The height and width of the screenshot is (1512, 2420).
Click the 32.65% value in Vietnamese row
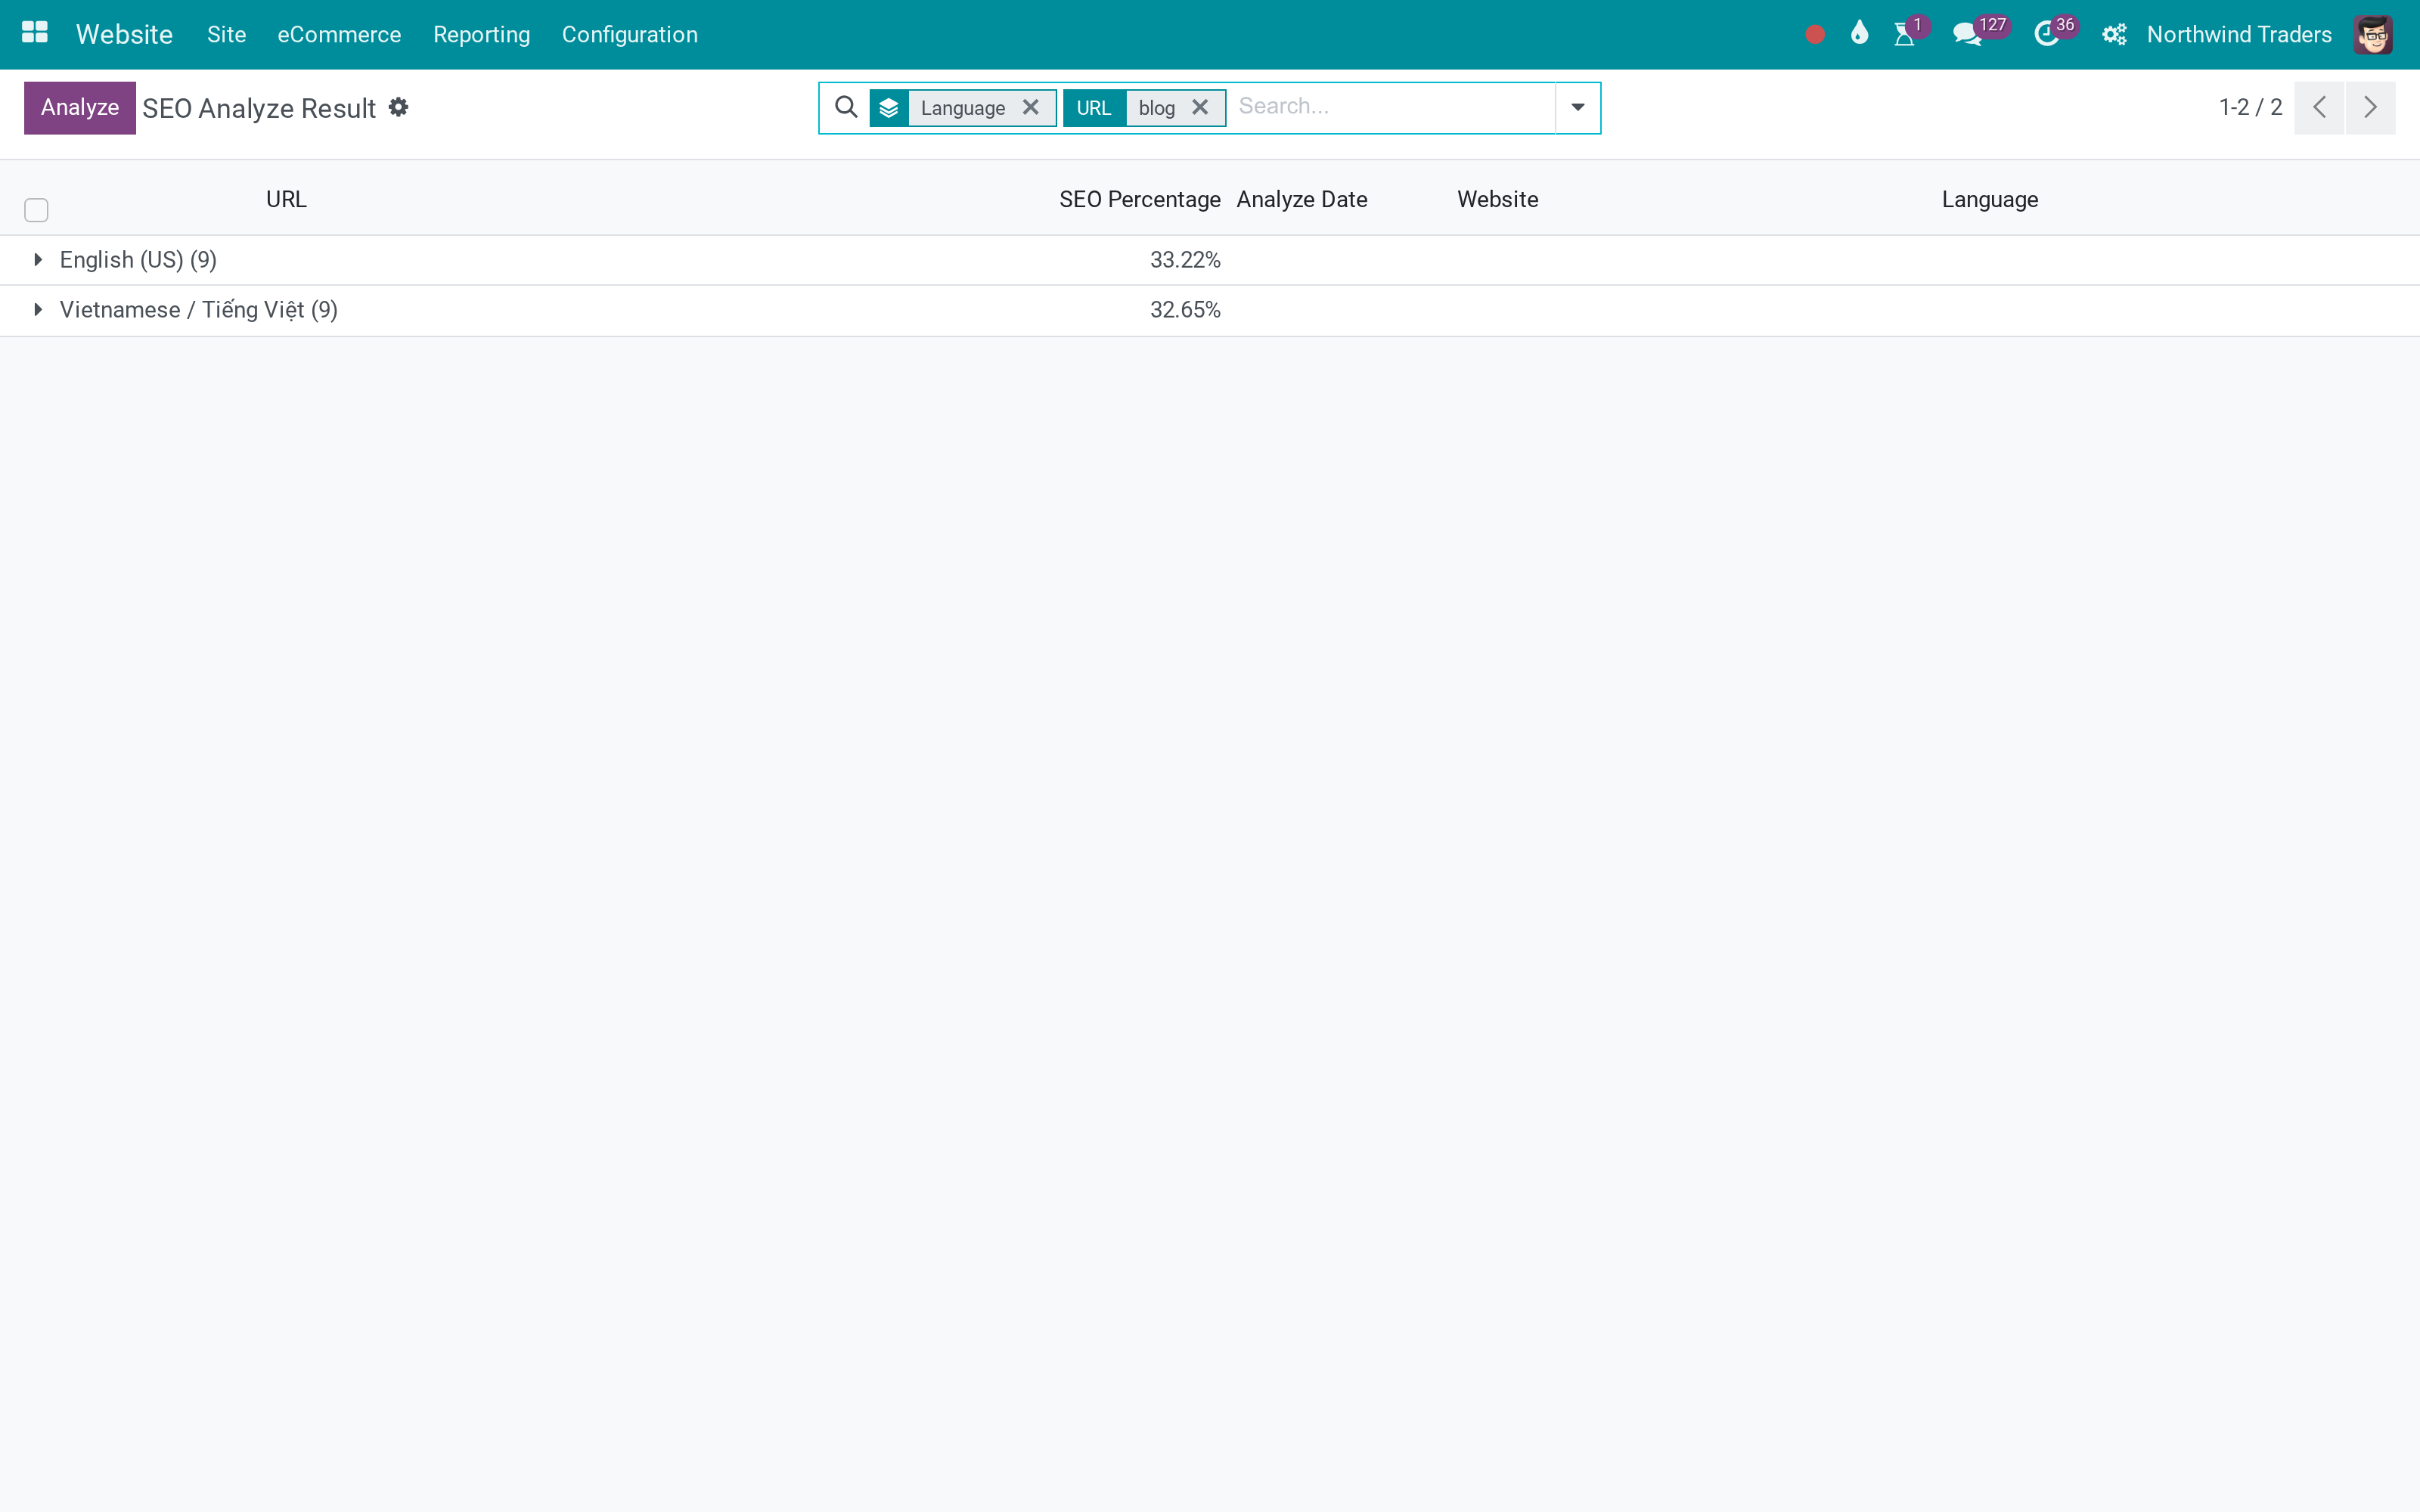point(1185,310)
